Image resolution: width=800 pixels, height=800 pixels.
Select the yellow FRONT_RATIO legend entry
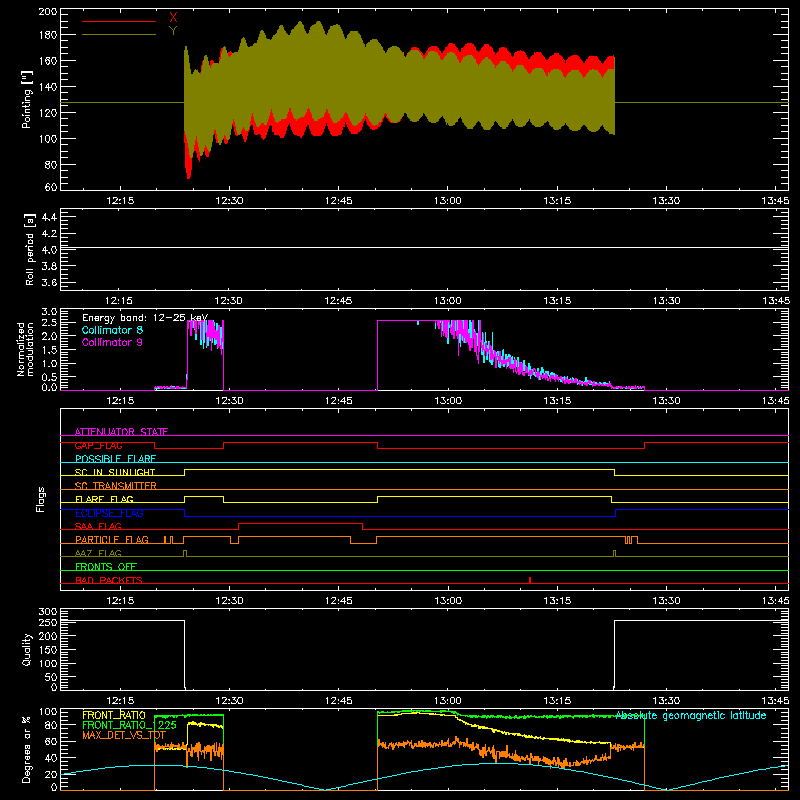114,715
